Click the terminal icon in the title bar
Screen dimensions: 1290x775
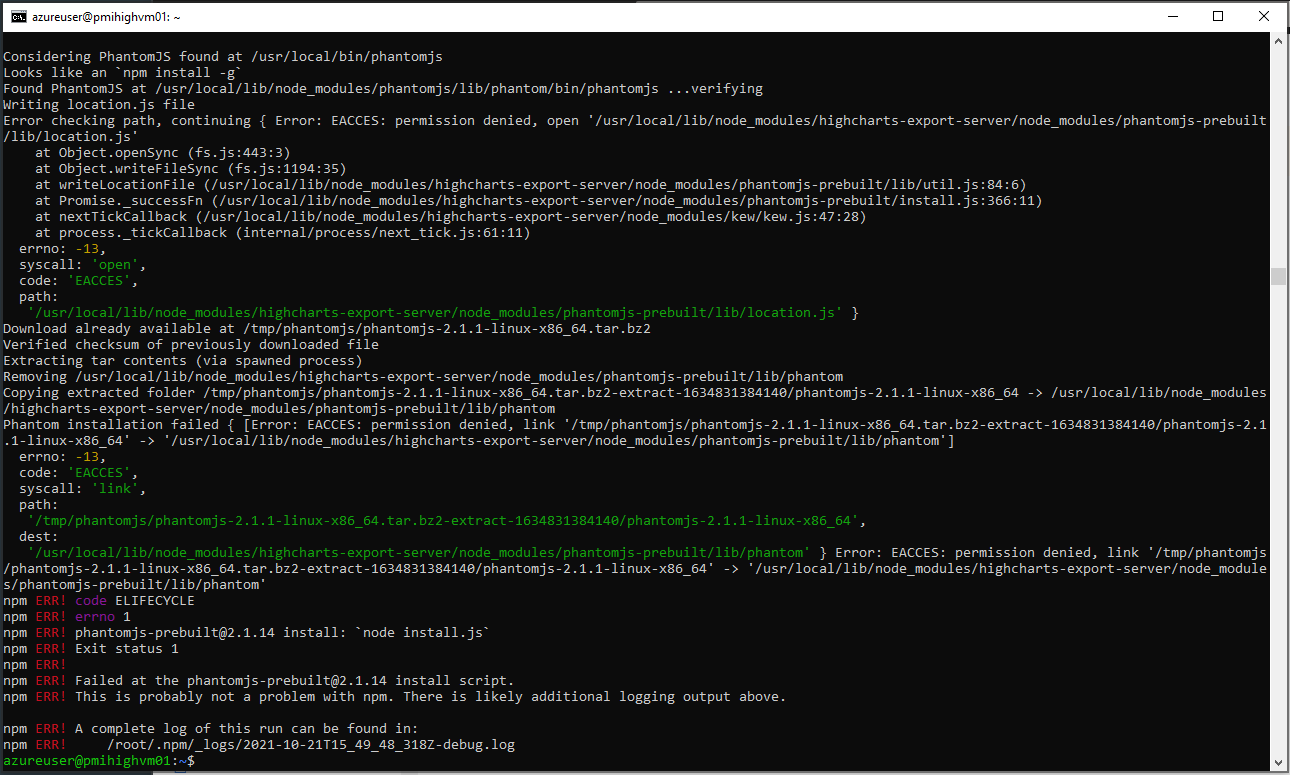point(18,16)
